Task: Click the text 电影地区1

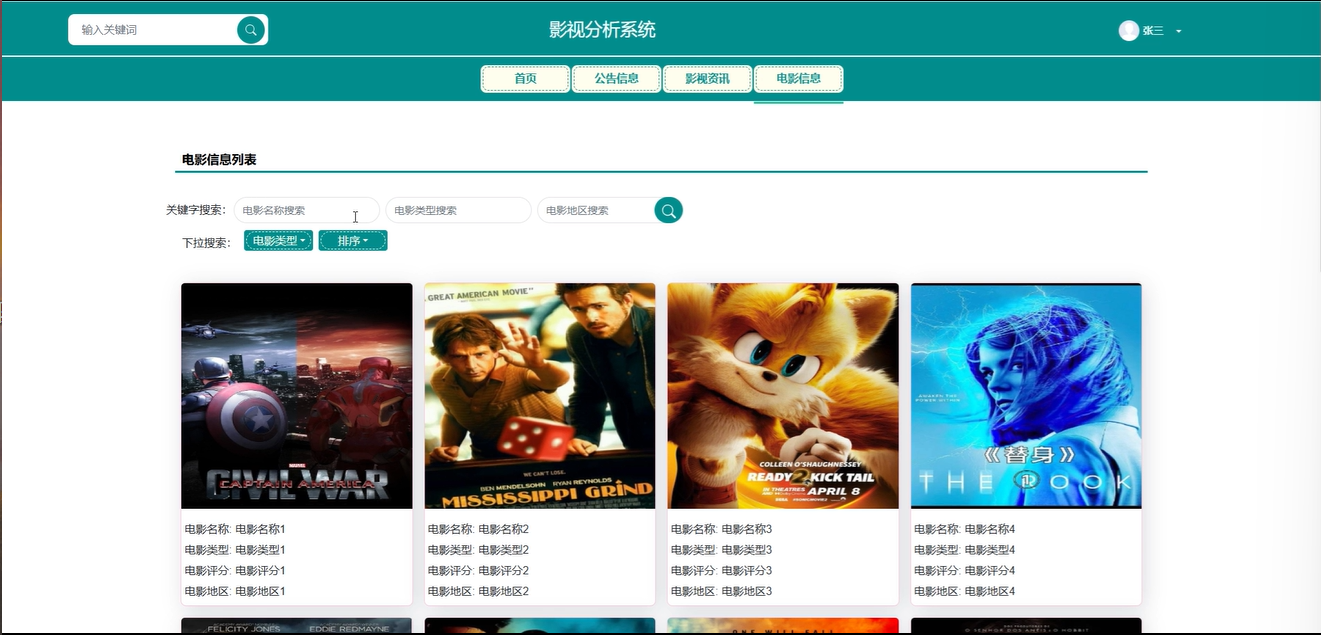Action: pos(260,592)
